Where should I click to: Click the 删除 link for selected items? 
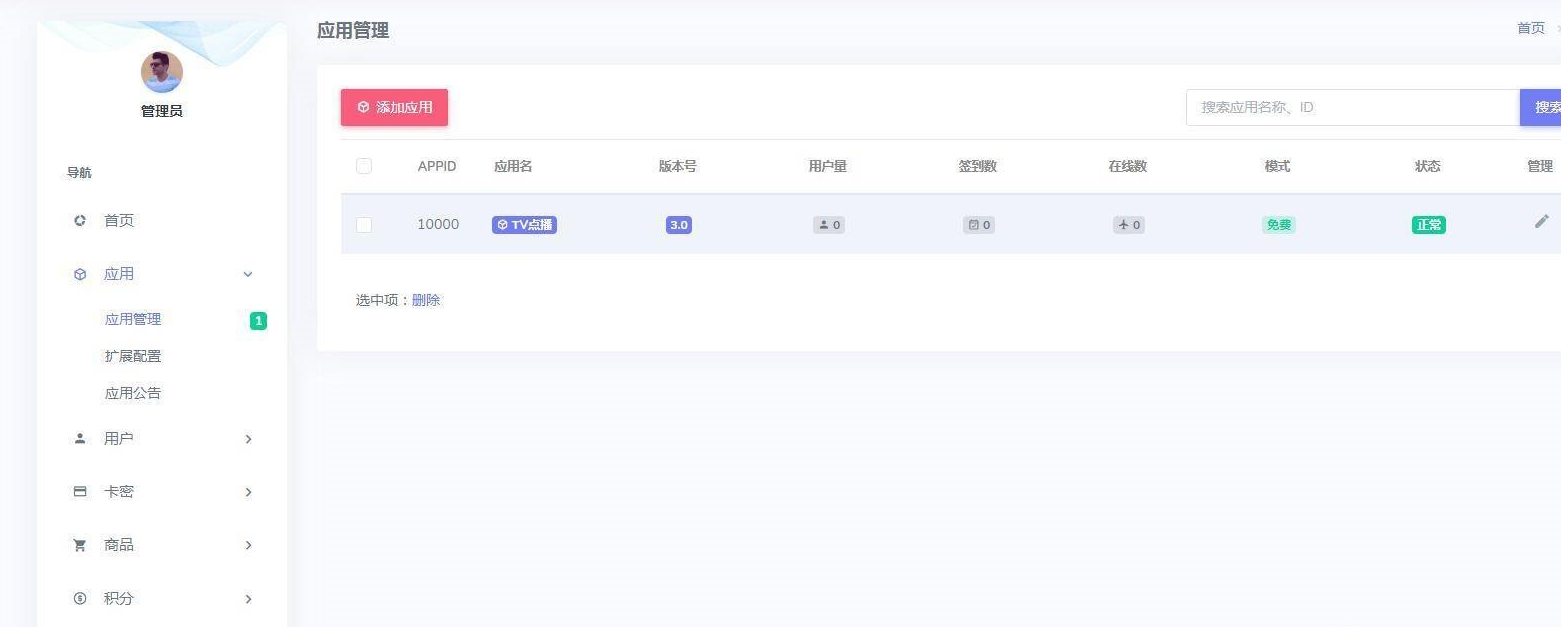tap(426, 300)
